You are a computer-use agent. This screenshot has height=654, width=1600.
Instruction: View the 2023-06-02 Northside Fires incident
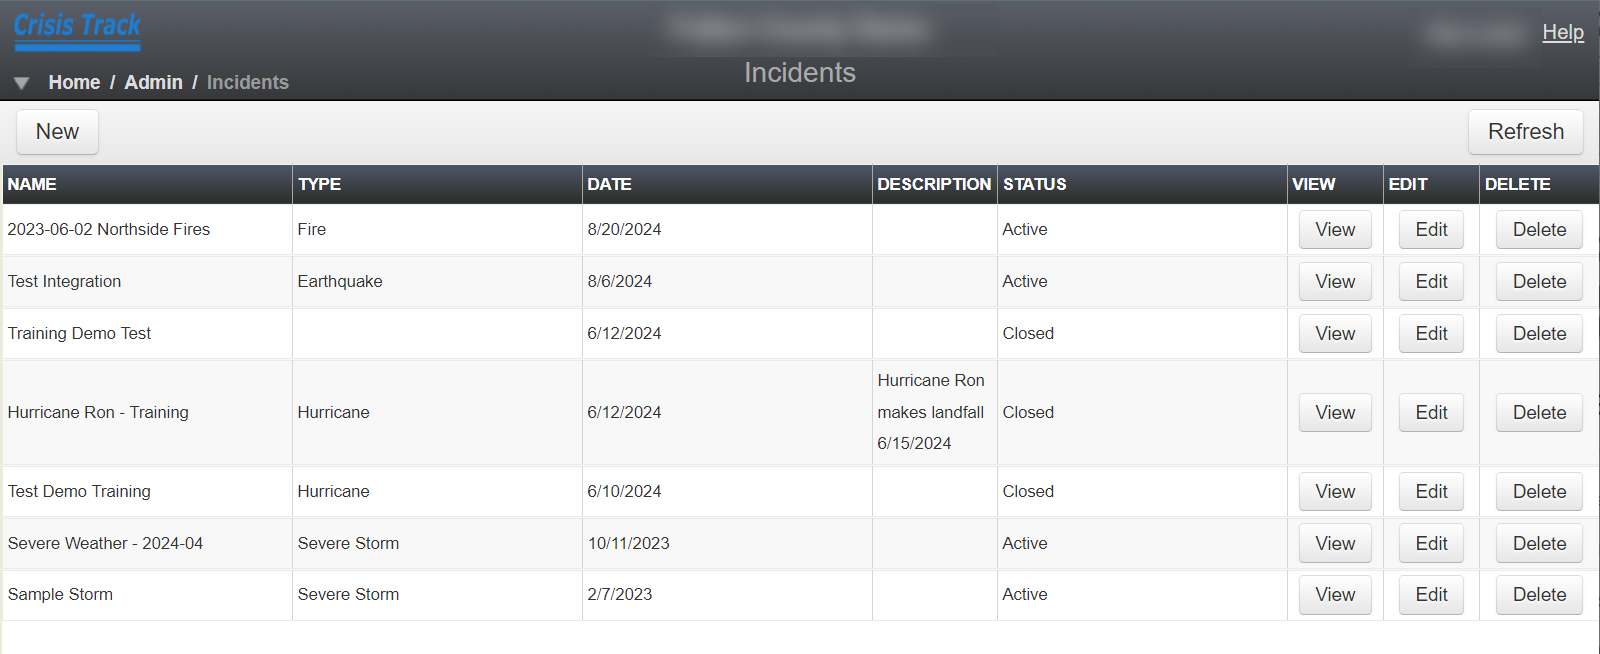click(1334, 229)
